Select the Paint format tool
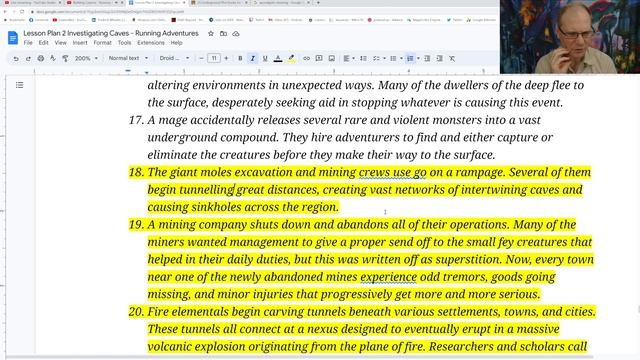The width and height of the screenshot is (640, 360). [65, 59]
